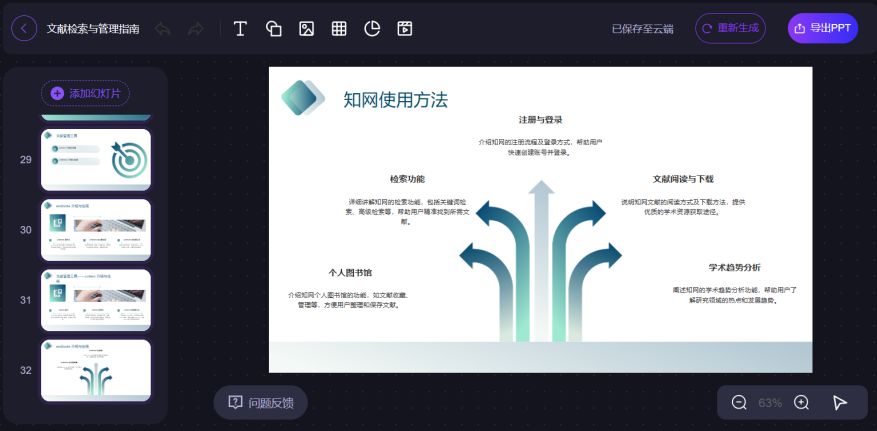Insert a chart using pie icon
The image size is (877, 431).
[372, 29]
